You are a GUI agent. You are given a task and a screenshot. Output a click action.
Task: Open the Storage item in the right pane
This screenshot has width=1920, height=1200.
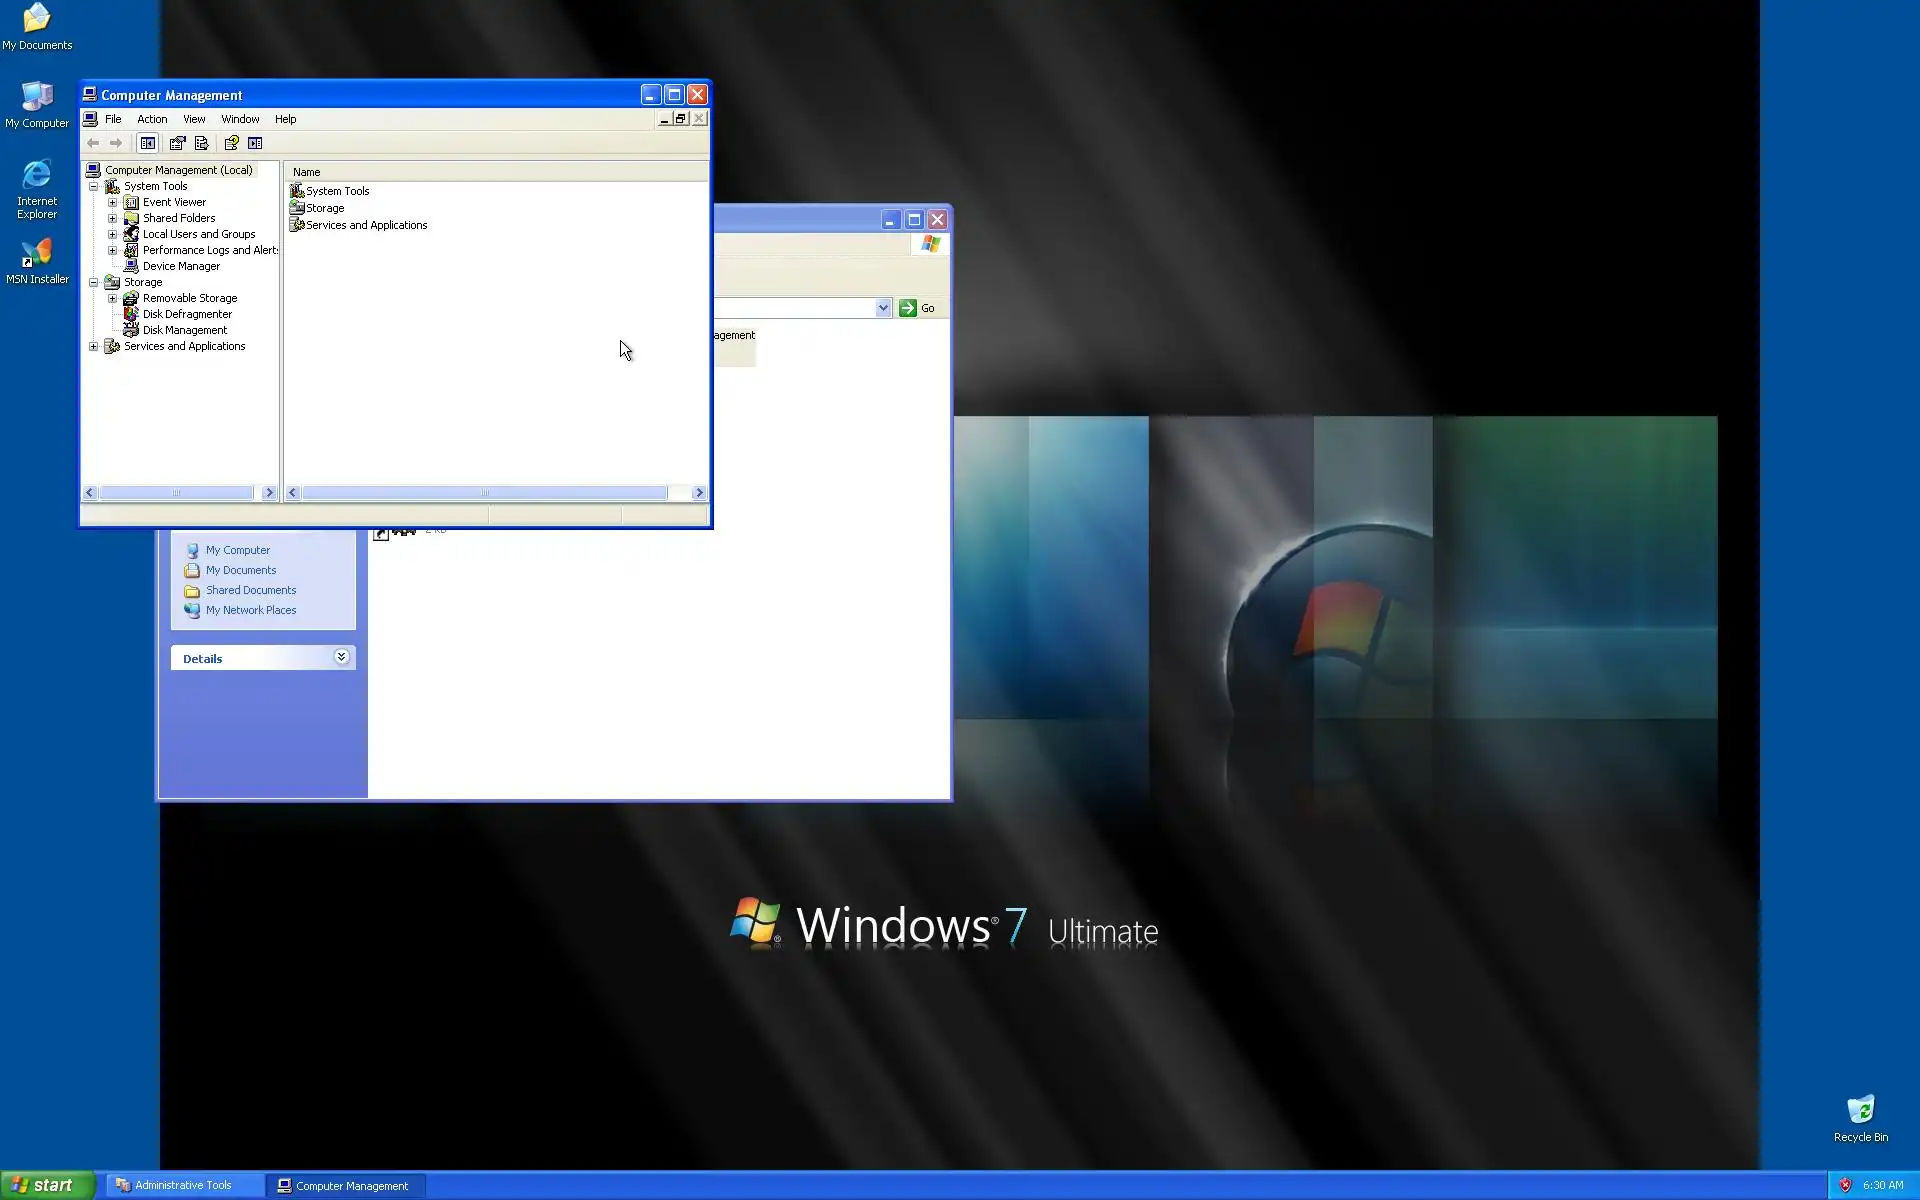click(324, 208)
